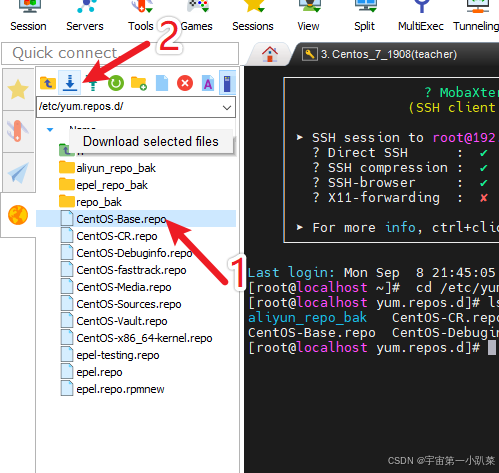Open the Session toolbar button
This screenshot has width=499, height=473.
click(x=28, y=17)
